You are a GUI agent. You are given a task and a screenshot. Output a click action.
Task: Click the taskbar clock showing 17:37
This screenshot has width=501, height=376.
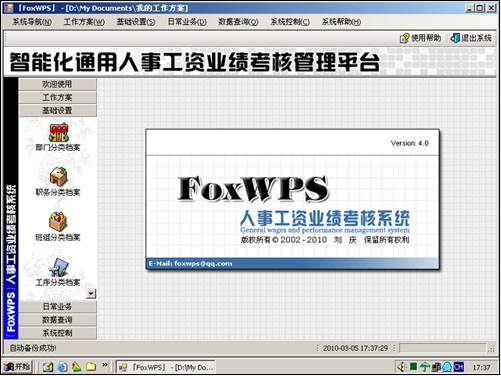click(x=481, y=367)
